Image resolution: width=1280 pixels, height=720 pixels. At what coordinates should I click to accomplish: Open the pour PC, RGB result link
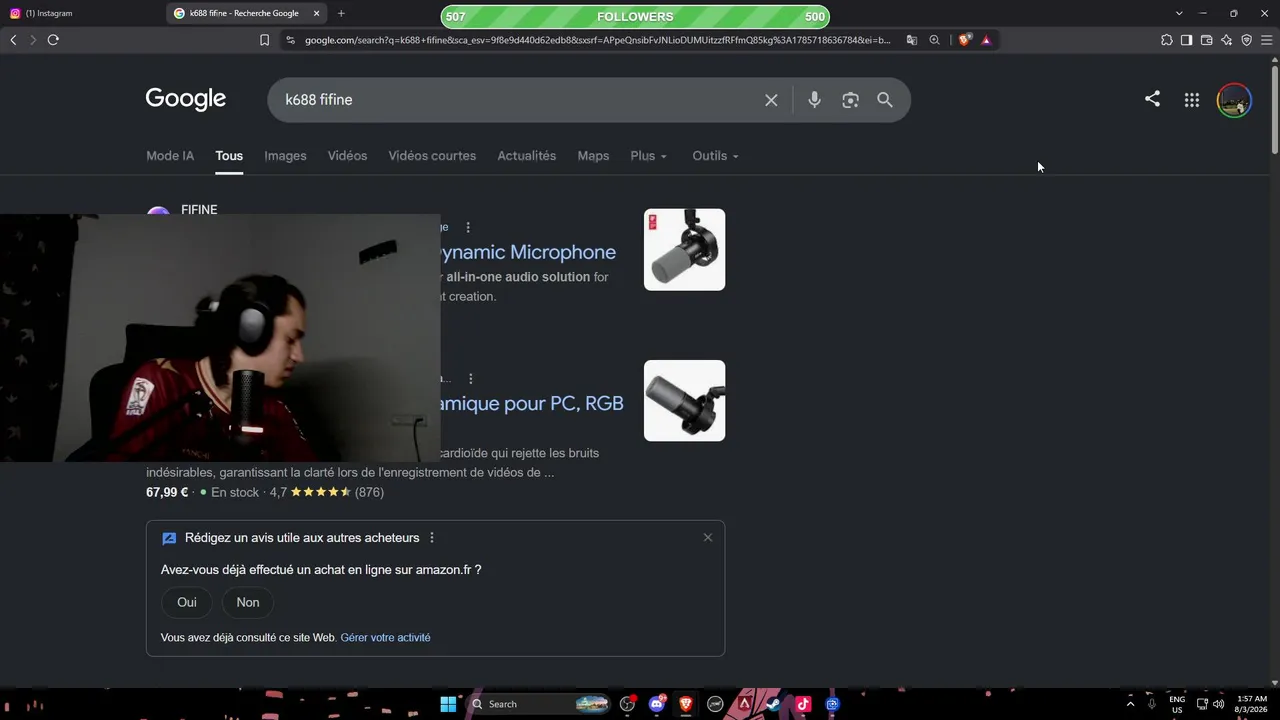[x=532, y=403]
